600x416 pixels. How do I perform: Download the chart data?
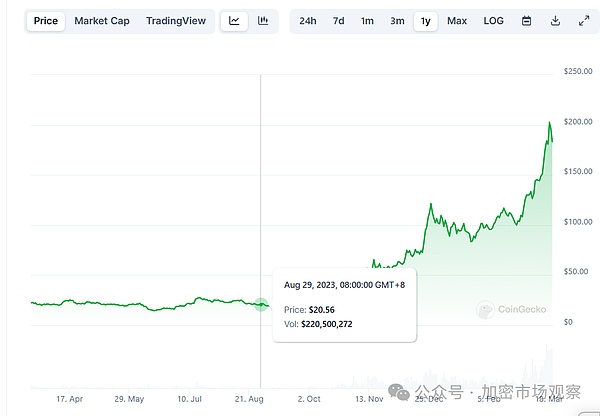click(x=555, y=21)
